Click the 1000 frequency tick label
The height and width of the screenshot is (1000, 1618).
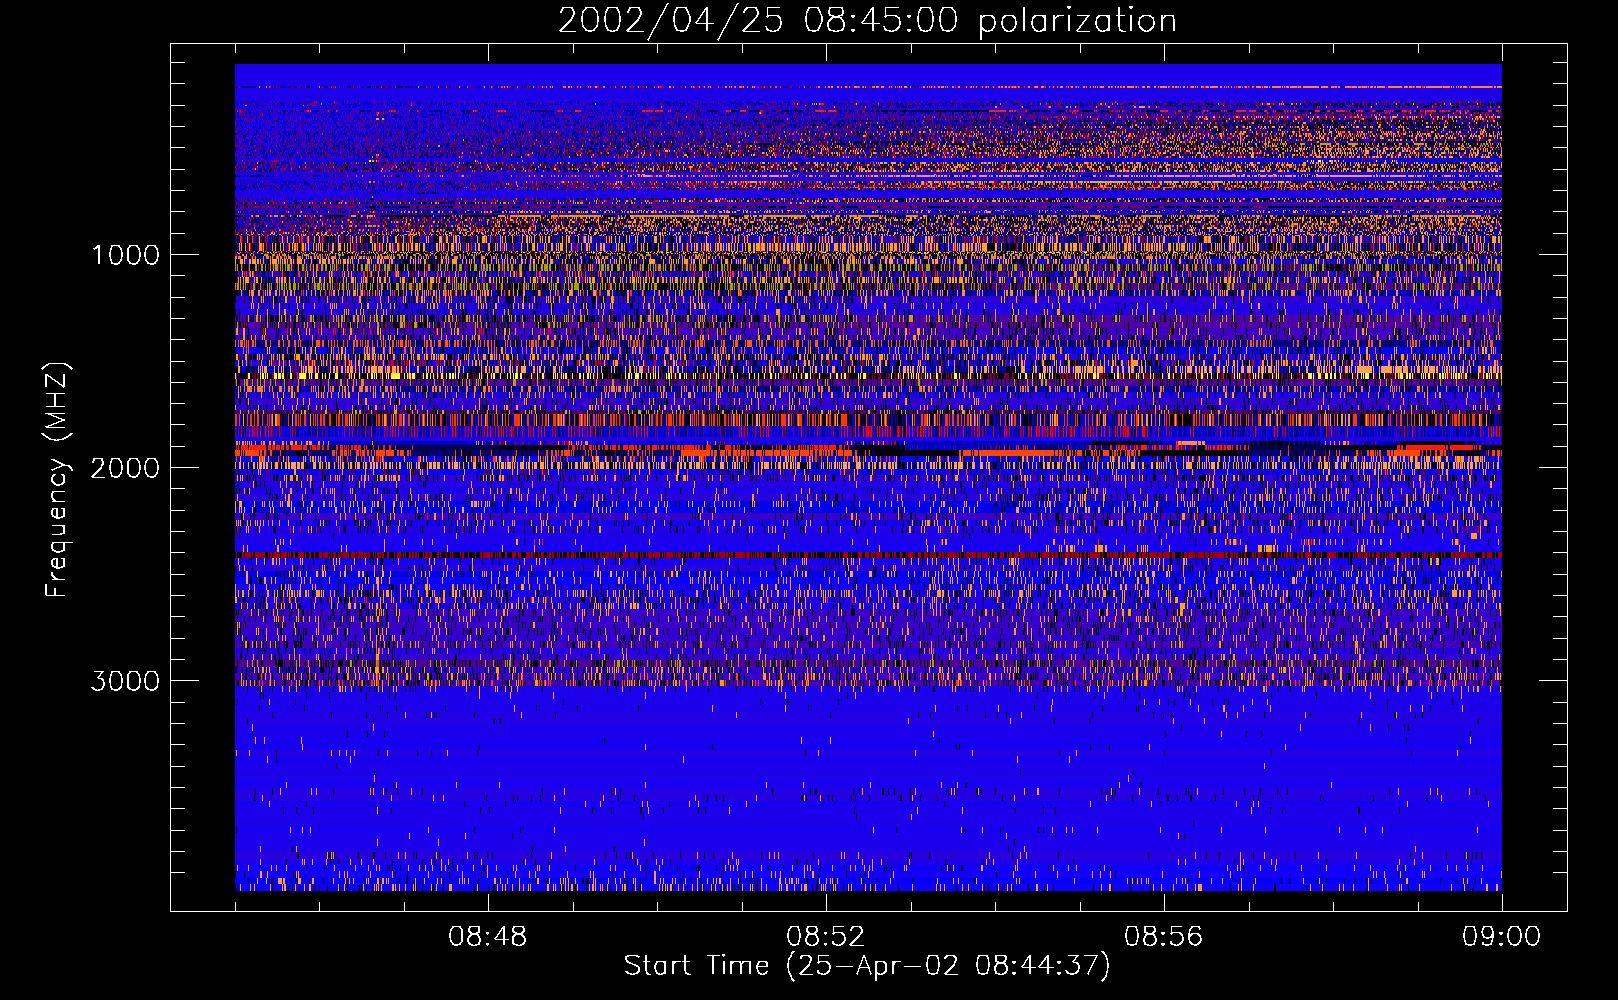(125, 255)
